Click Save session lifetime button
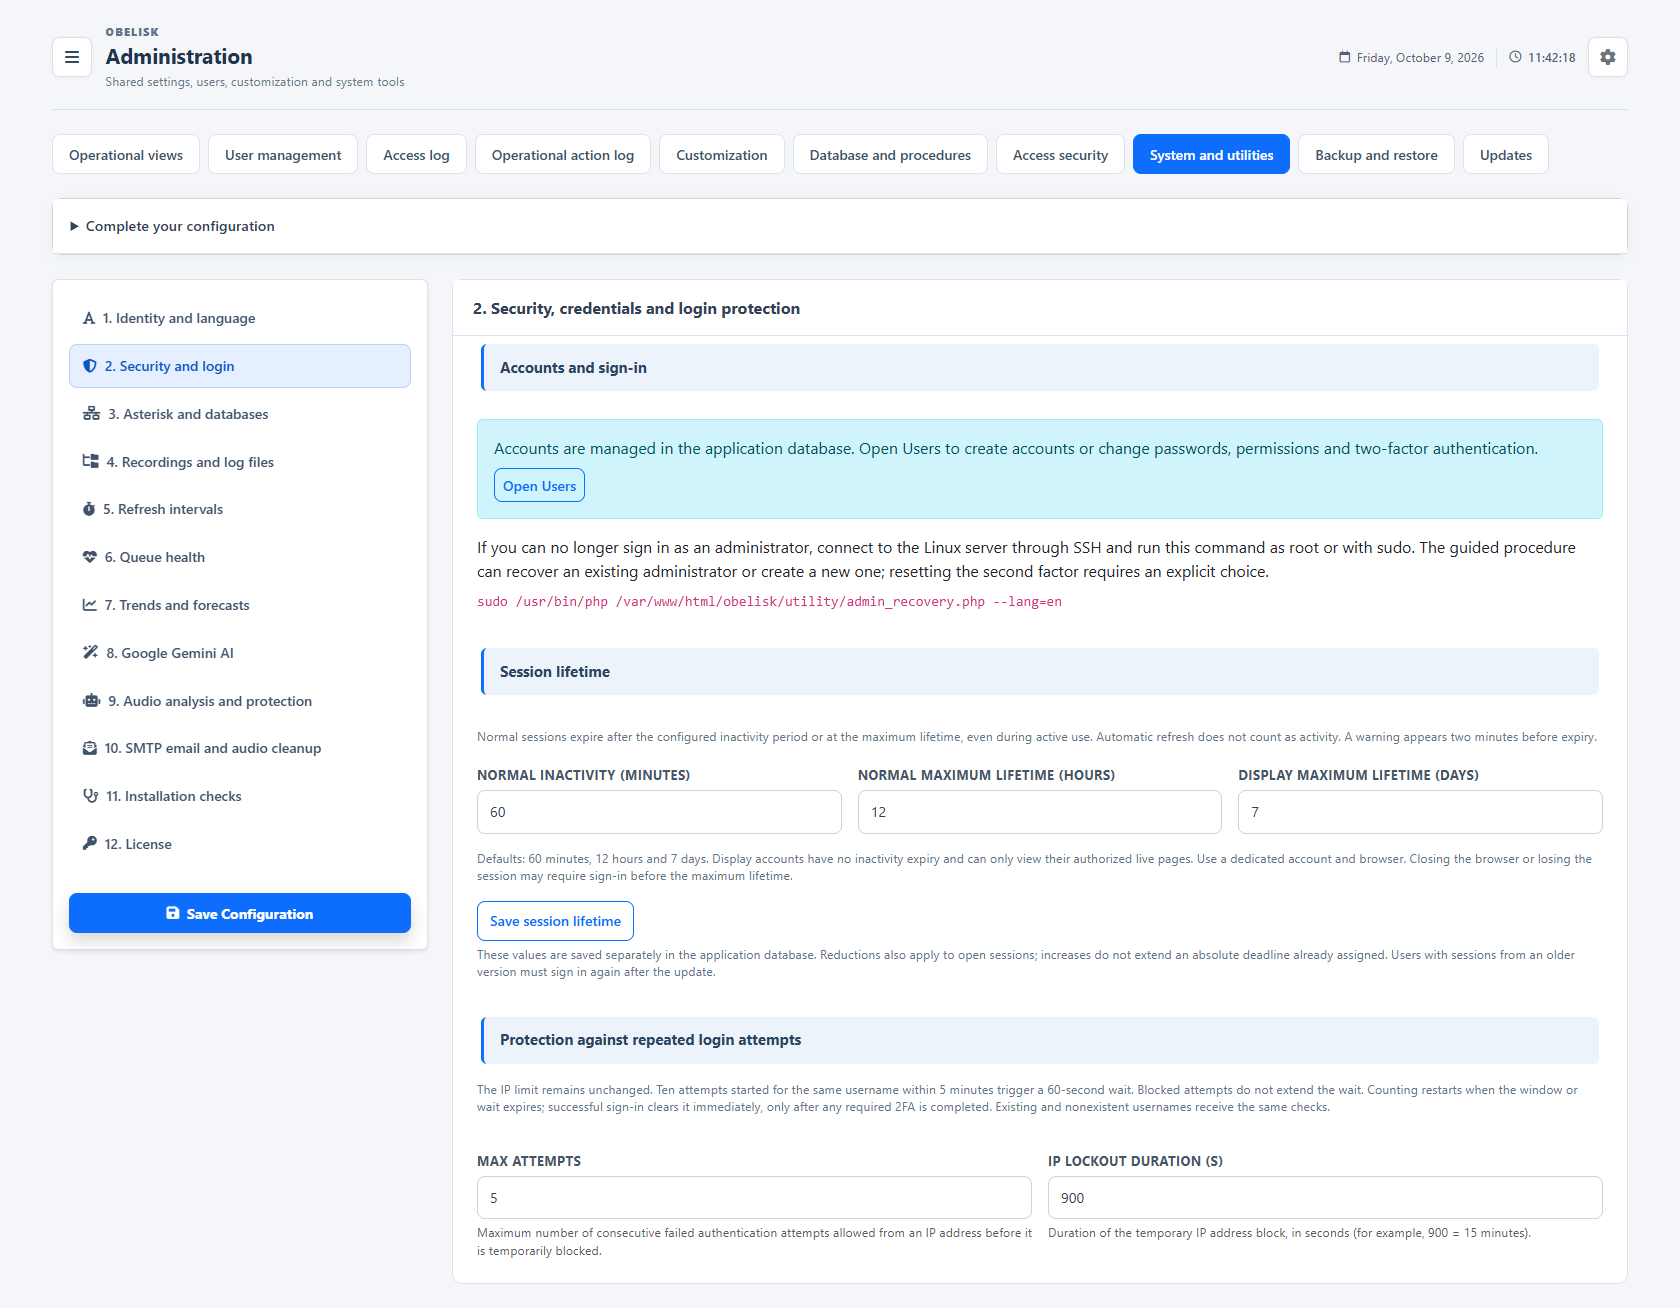This screenshot has width=1680, height=1308. 555,921
